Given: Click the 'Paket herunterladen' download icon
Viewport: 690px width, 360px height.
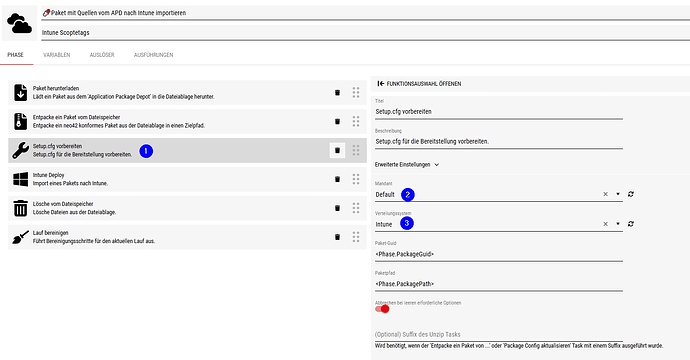Looking at the screenshot, I should (20, 92).
